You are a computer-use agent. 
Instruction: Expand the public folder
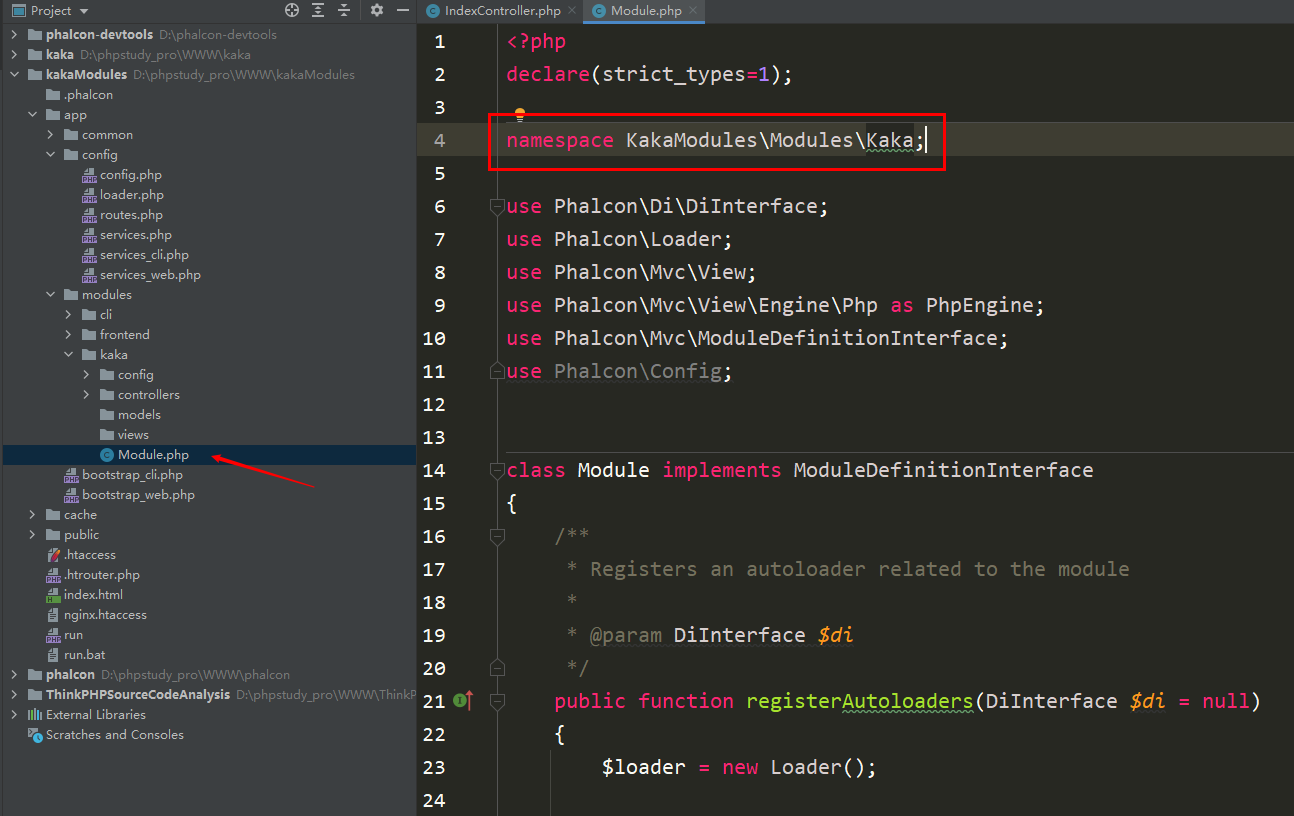pos(32,534)
